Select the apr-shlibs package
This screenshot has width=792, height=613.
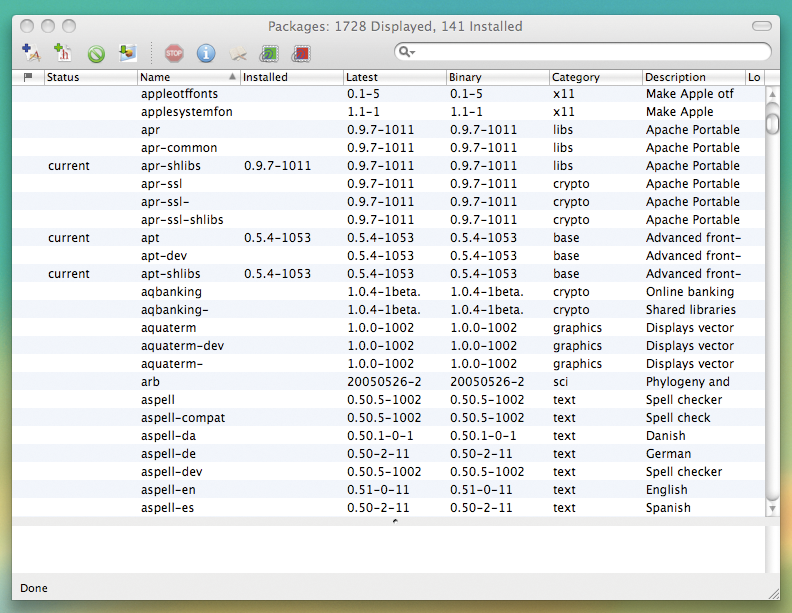pos(171,166)
